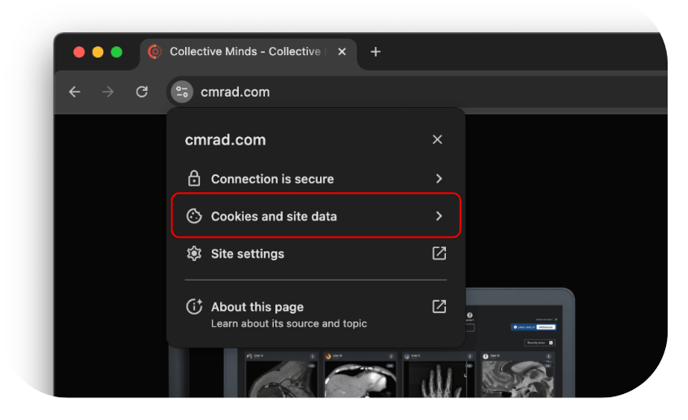Click the cmrad.com address bar text

235,92
